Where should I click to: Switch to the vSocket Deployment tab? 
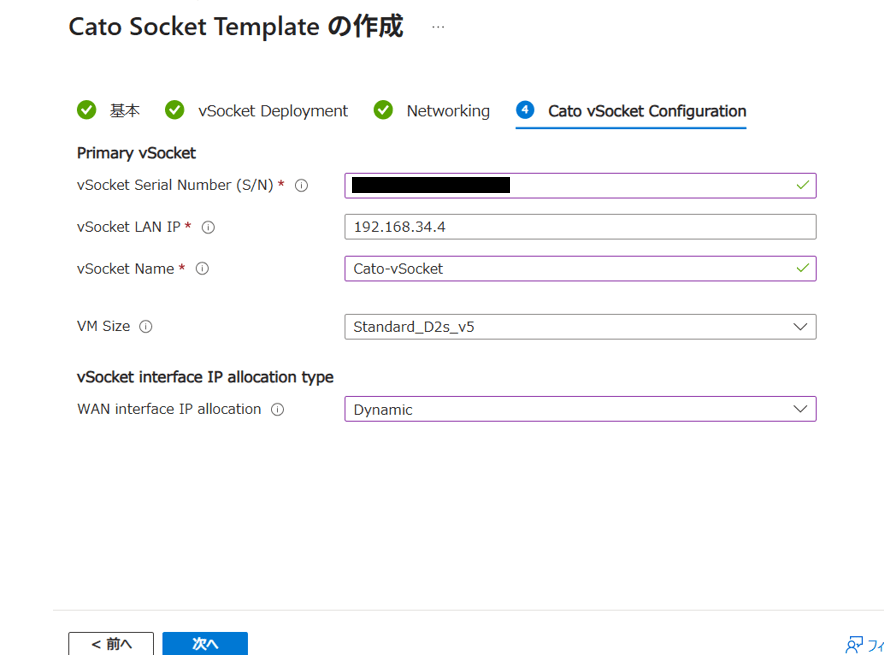coord(272,111)
